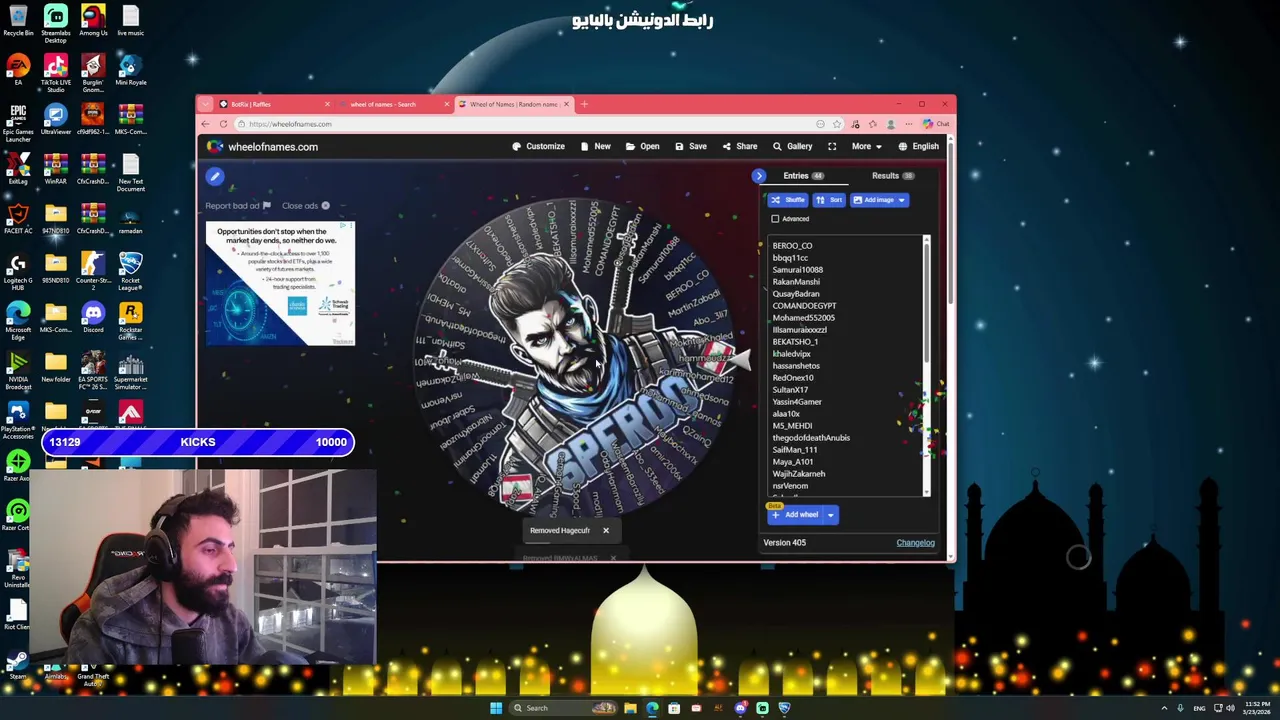1280x720 pixels.
Task: Dismiss the Removed notification toast
Action: coord(605,531)
